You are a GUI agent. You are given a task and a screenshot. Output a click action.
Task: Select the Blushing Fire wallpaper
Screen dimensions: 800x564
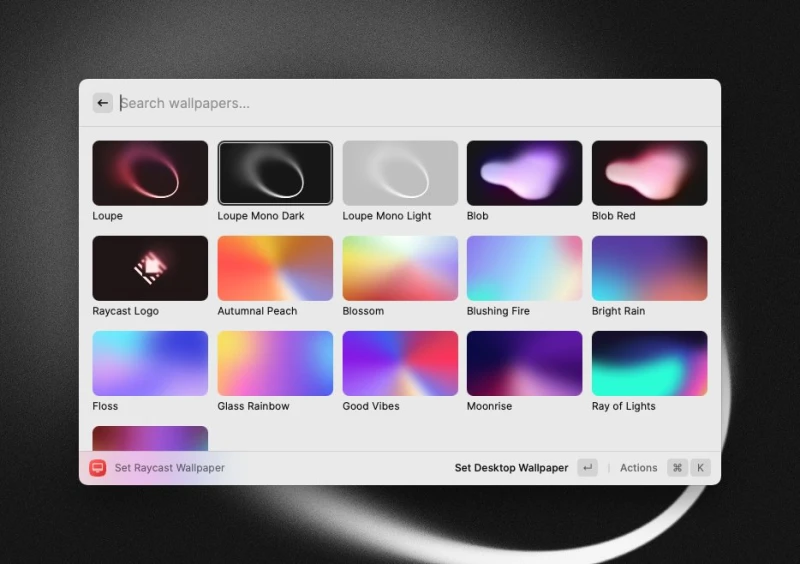click(x=524, y=268)
